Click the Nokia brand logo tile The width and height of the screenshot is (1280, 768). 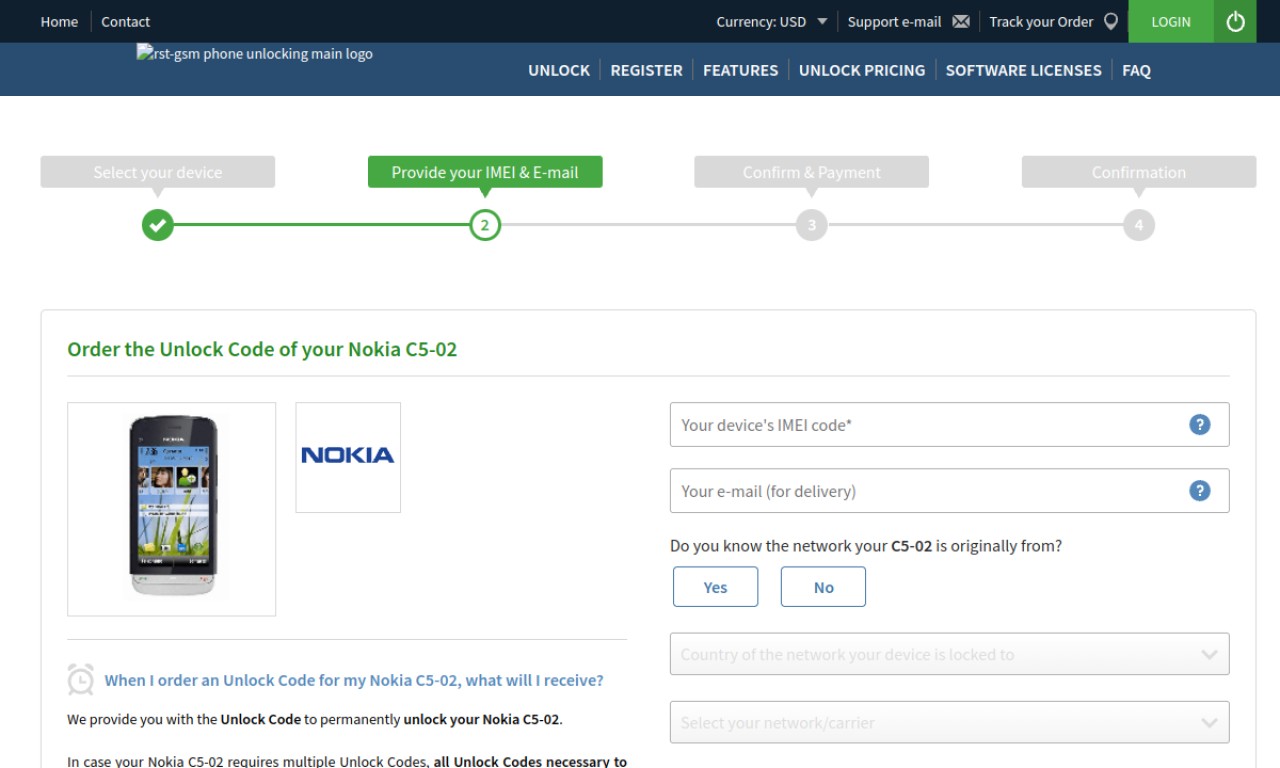click(348, 458)
